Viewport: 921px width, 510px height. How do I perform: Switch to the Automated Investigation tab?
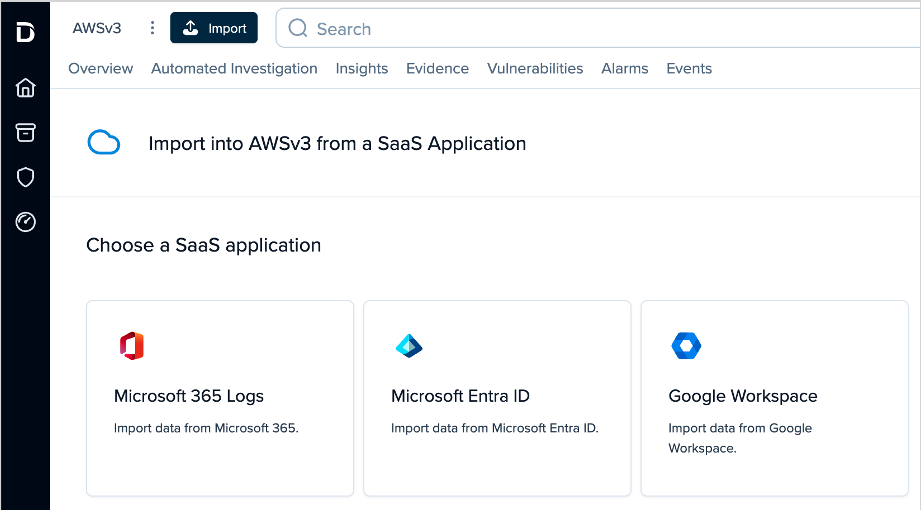click(234, 68)
